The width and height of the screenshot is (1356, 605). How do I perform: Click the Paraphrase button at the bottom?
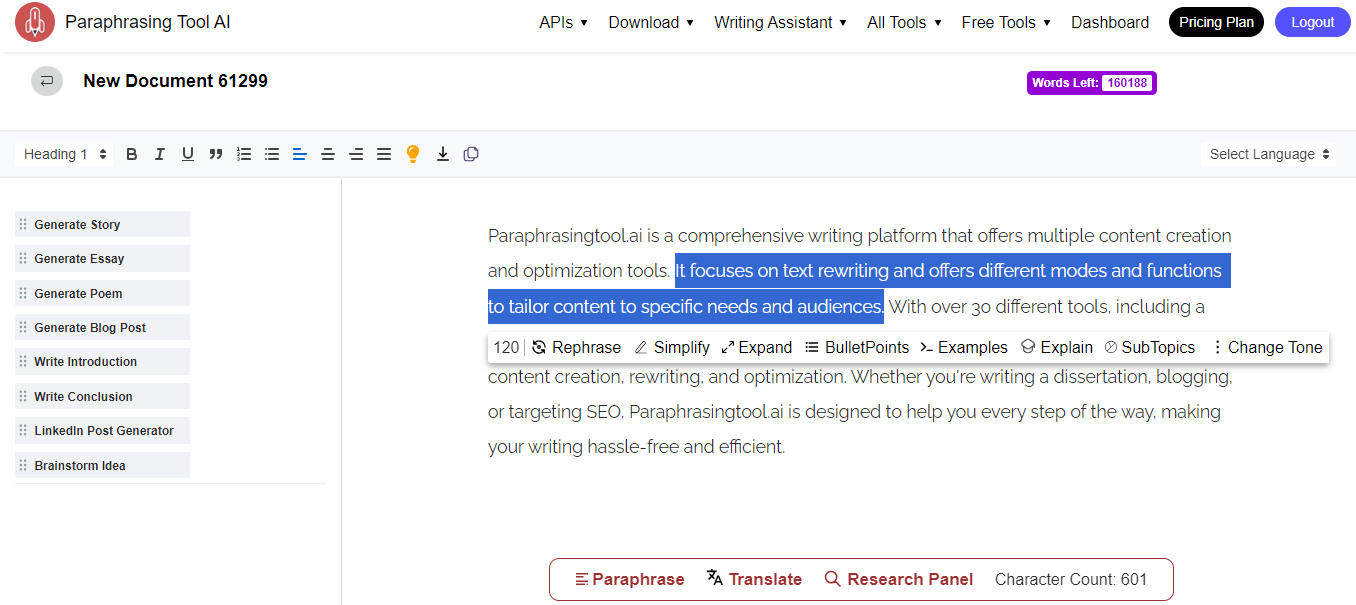point(630,579)
